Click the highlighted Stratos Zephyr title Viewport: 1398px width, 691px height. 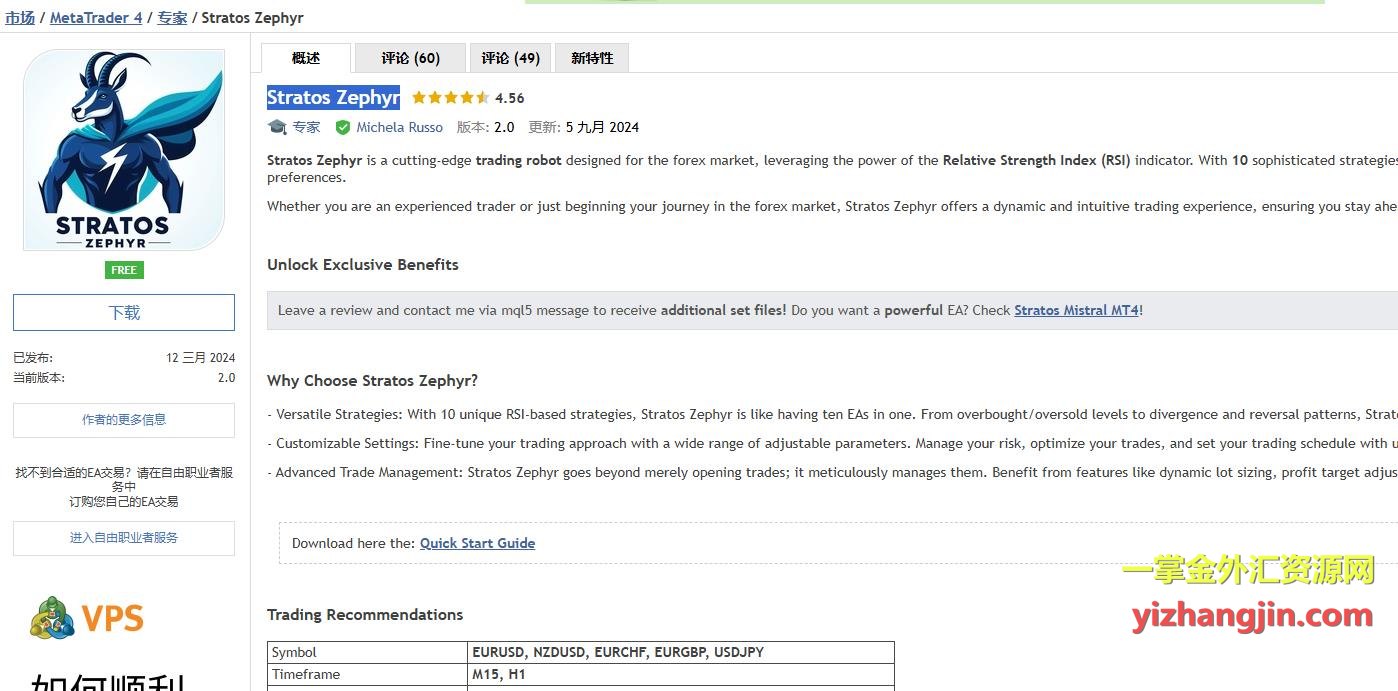click(x=333, y=97)
